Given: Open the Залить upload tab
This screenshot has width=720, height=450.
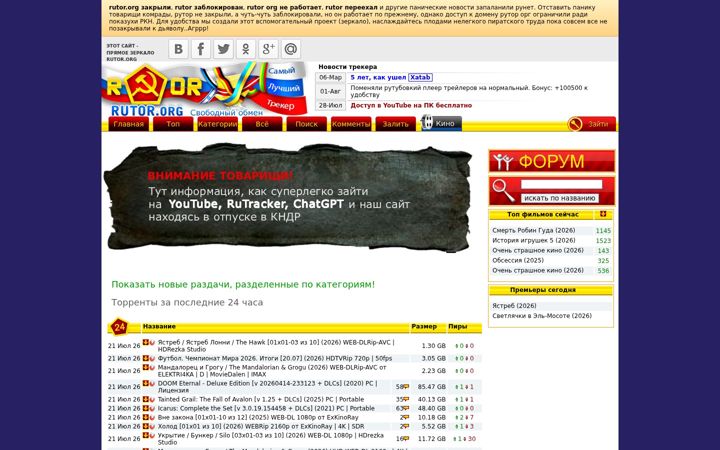Looking at the screenshot, I should pyautogui.click(x=396, y=124).
